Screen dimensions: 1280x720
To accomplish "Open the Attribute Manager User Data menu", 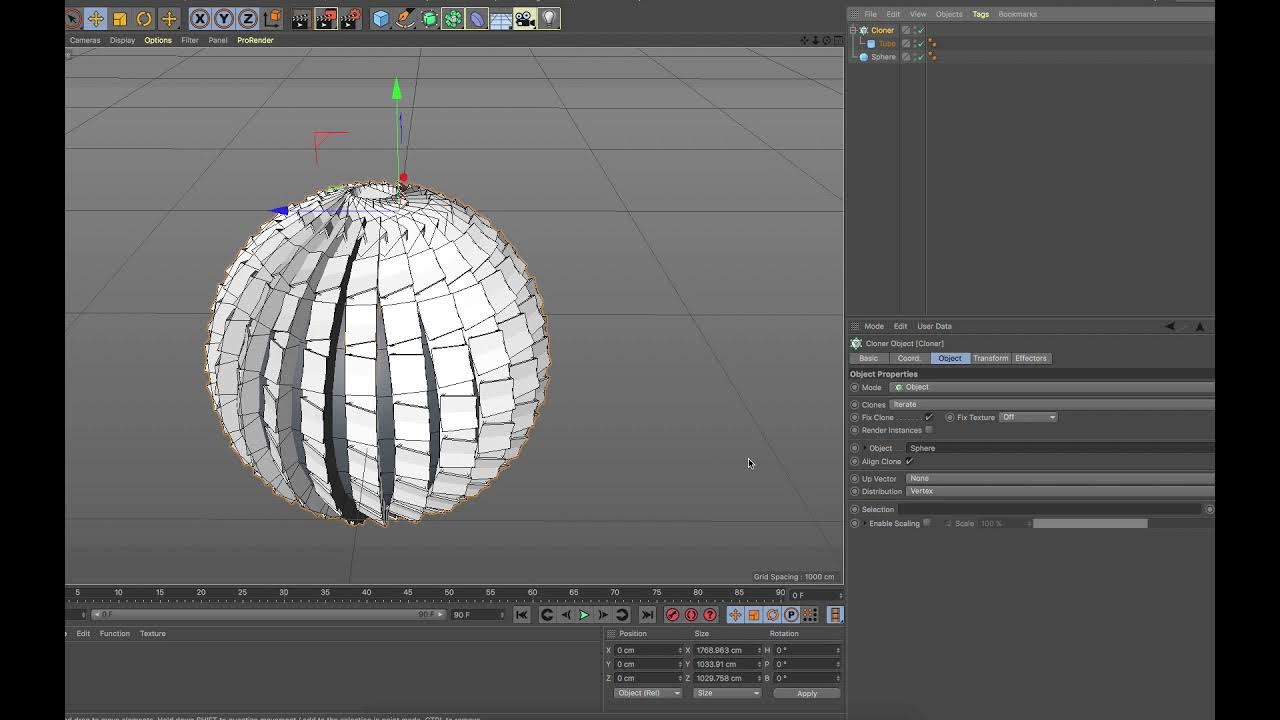I will (934, 326).
